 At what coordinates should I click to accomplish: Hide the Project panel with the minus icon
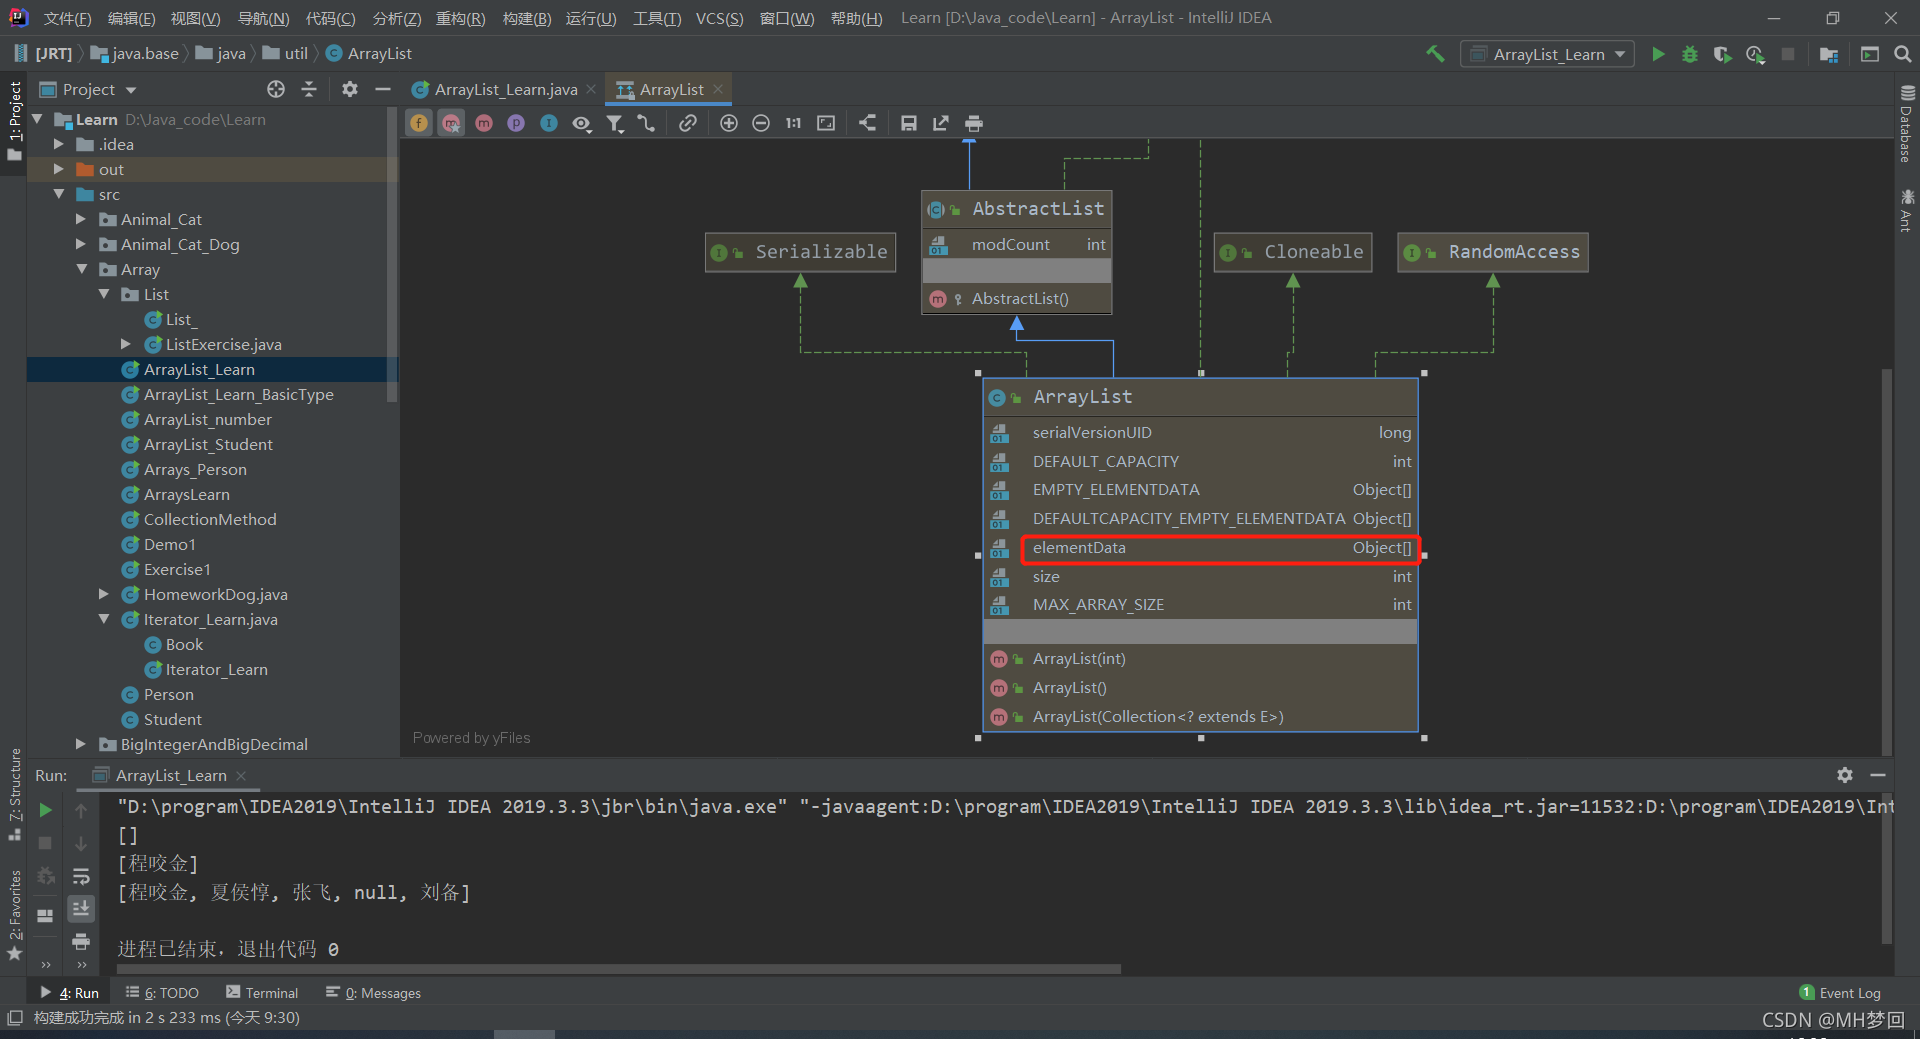click(x=382, y=89)
